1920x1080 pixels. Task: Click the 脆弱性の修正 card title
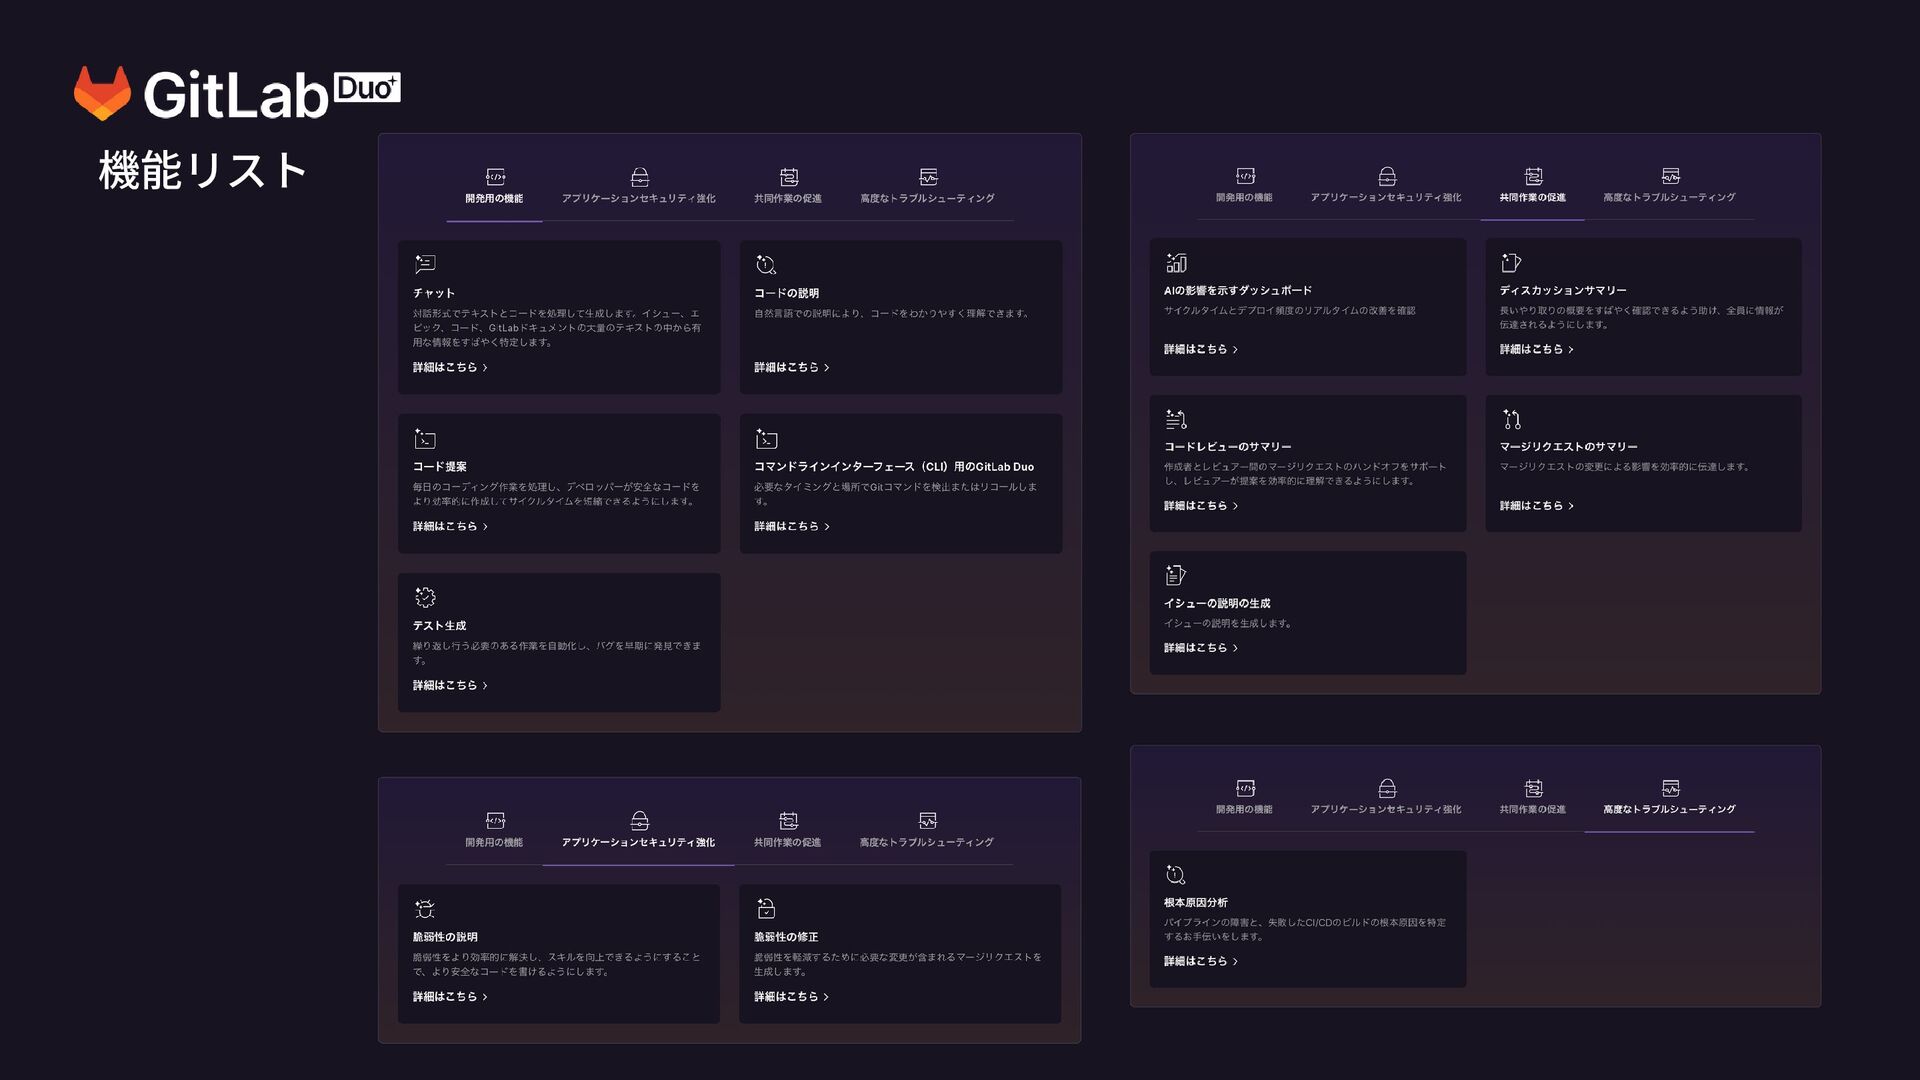786,938
